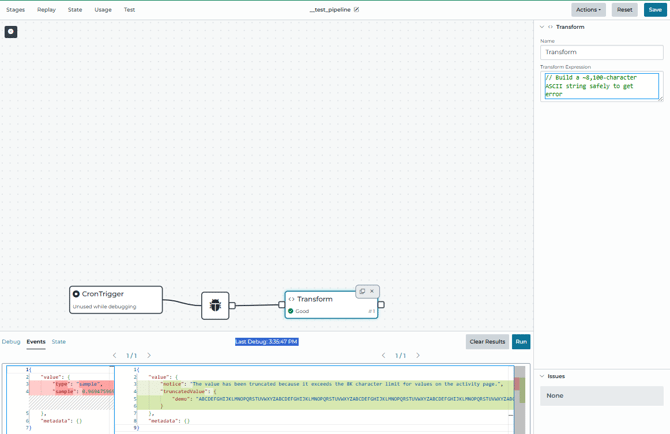This screenshot has width=670, height=434.
Task: Select the CronTrigger node
Action: pyautogui.click(x=116, y=299)
